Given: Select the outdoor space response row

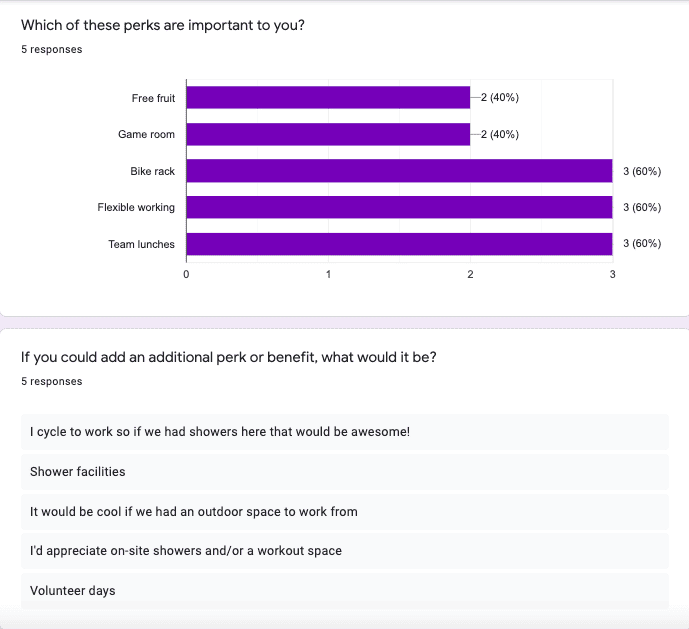Looking at the screenshot, I should [x=344, y=511].
